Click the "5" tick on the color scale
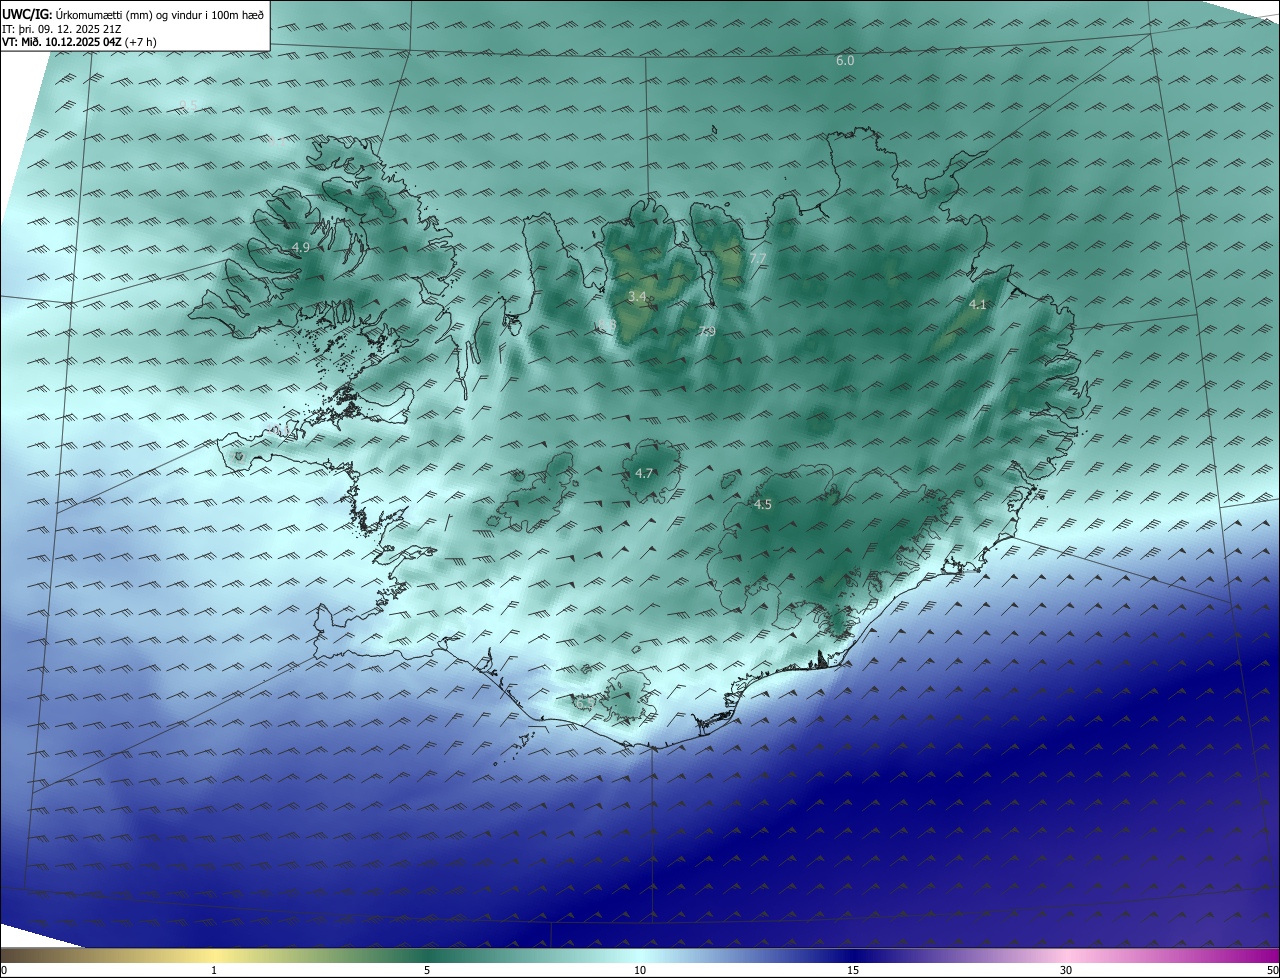The image size is (1280, 978). pyautogui.click(x=427, y=970)
